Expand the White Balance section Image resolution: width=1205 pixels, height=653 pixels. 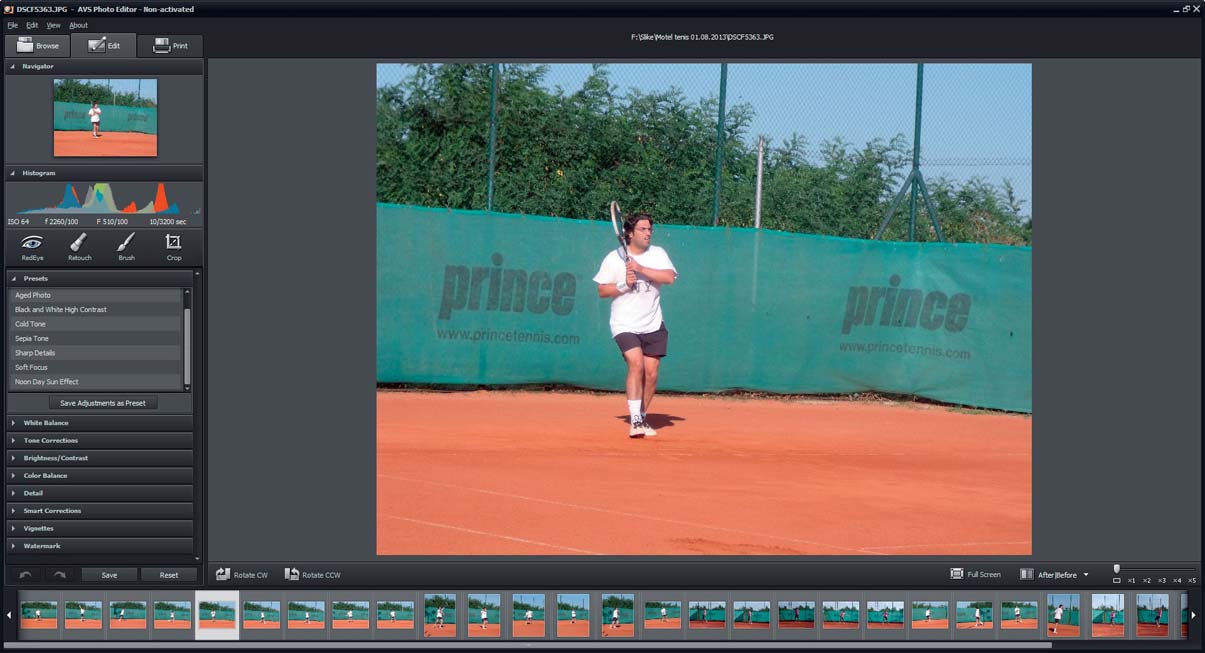[100, 423]
